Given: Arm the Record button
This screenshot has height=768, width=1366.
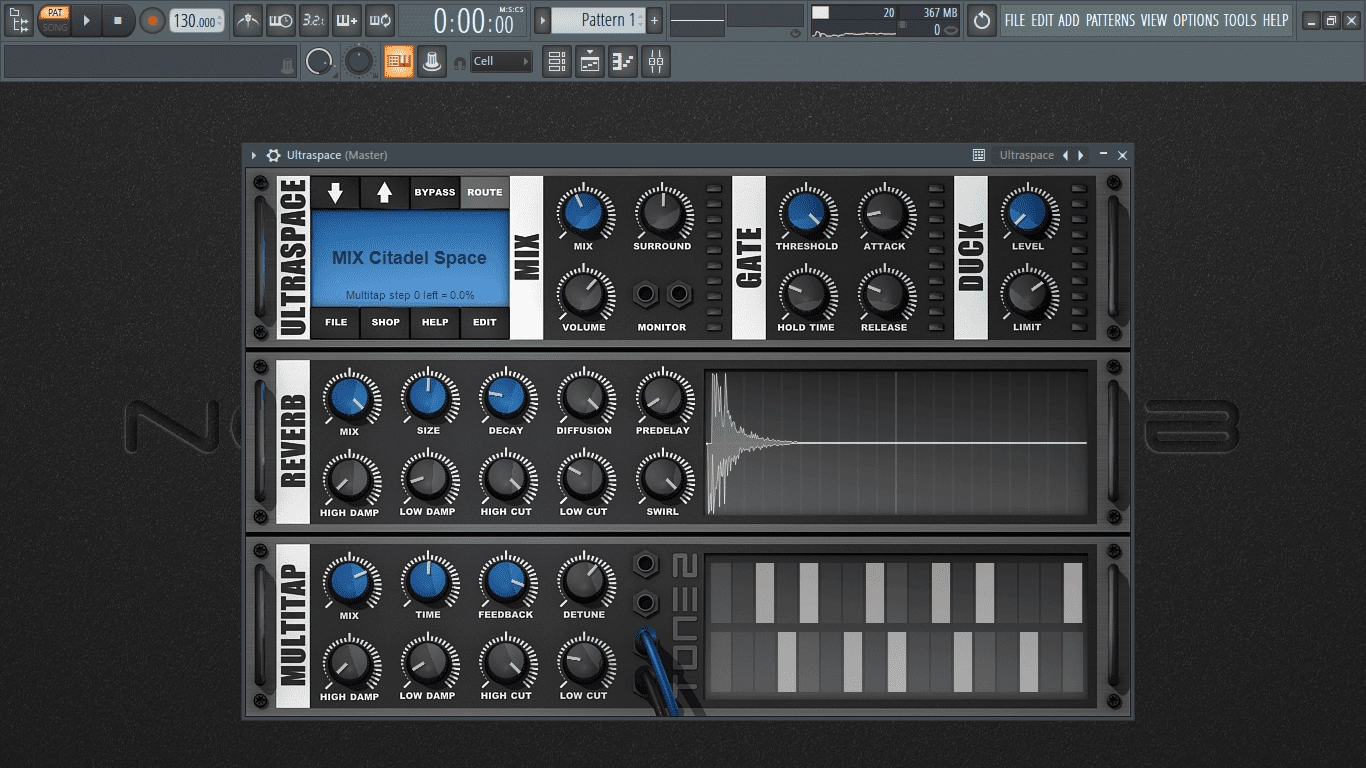Looking at the screenshot, I should click(x=152, y=20).
